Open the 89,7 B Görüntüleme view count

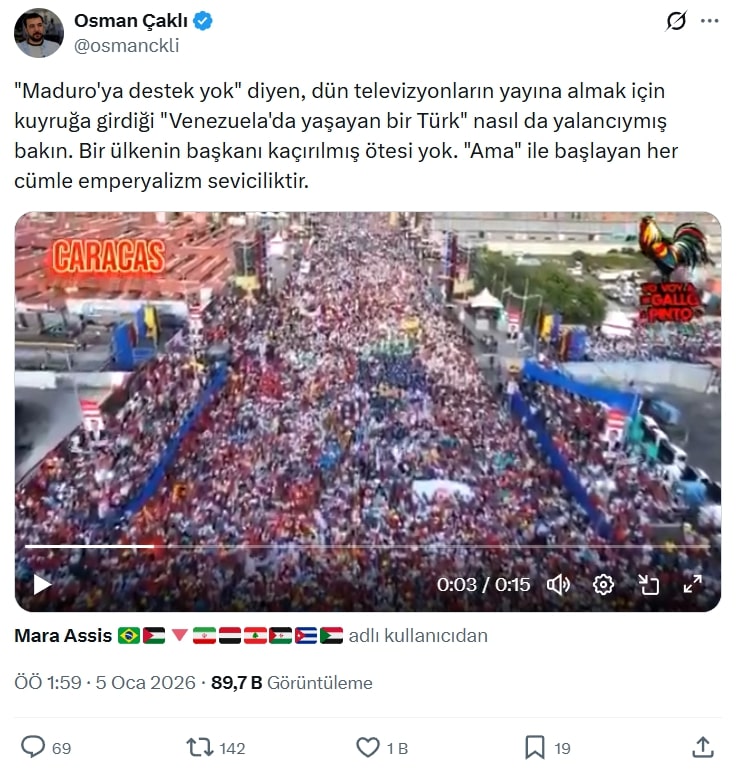(x=292, y=683)
